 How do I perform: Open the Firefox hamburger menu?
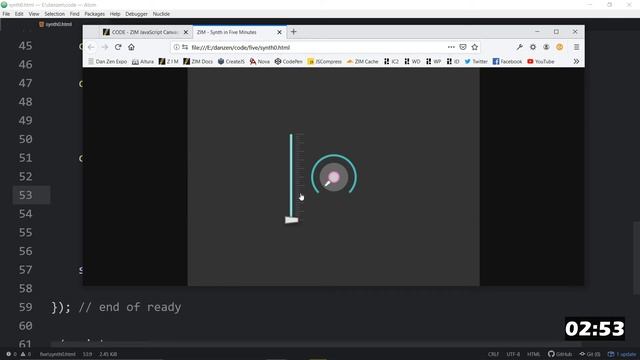pyautogui.click(x=576, y=47)
